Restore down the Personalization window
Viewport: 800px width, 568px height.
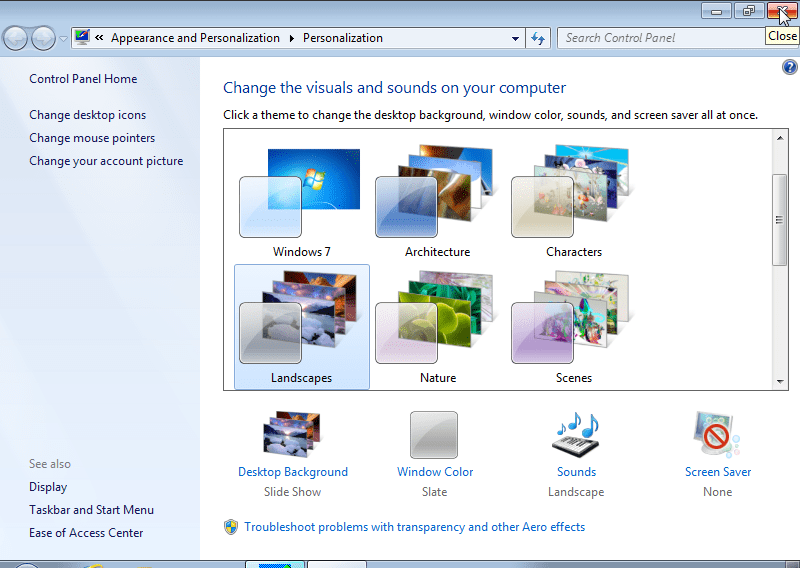(x=748, y=11)
